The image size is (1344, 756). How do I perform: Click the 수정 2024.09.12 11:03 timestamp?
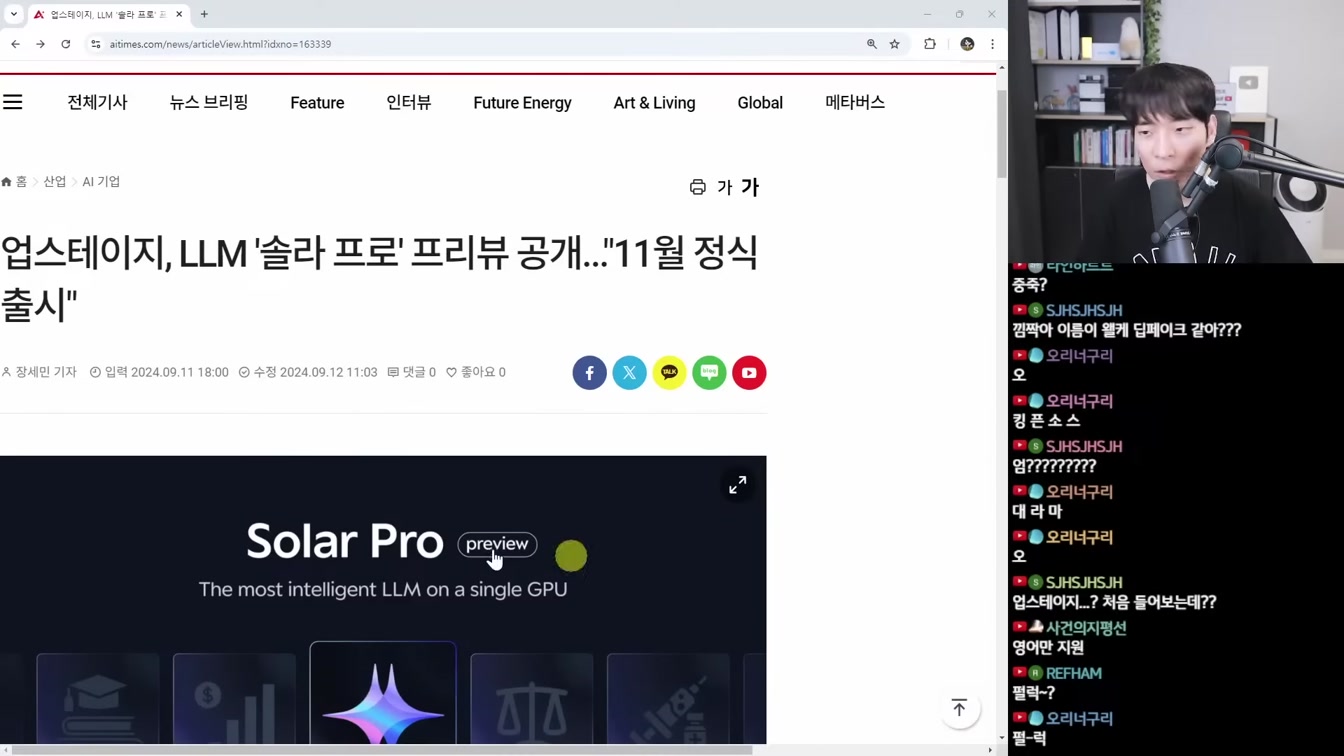[x=308, y=372]
